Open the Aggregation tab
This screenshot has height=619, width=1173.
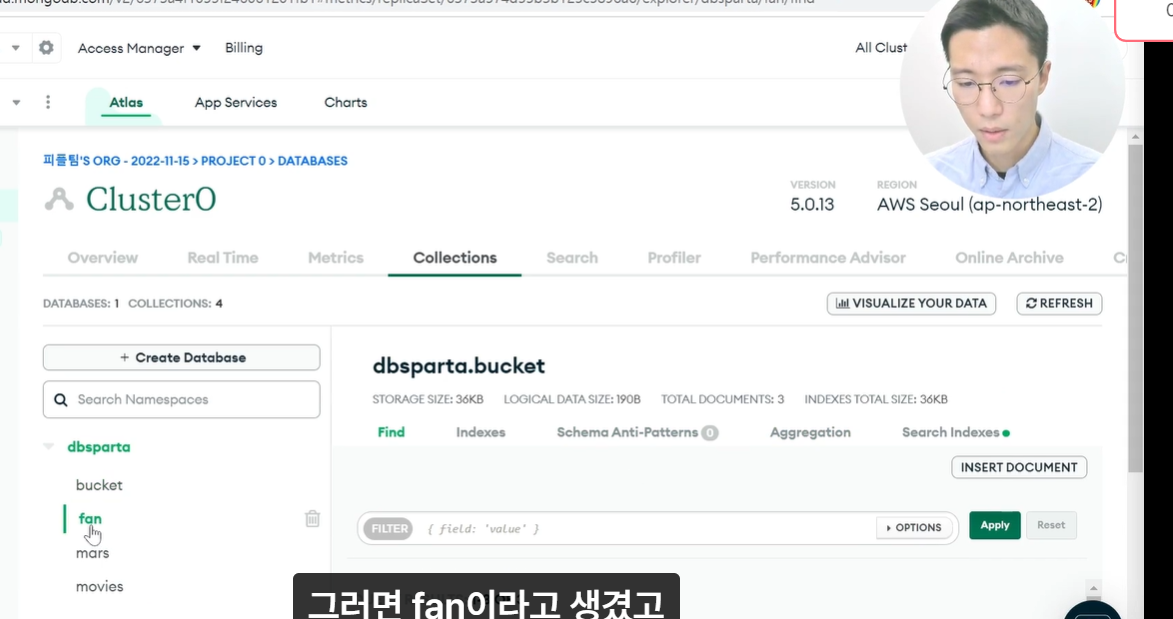click(810, 432)
